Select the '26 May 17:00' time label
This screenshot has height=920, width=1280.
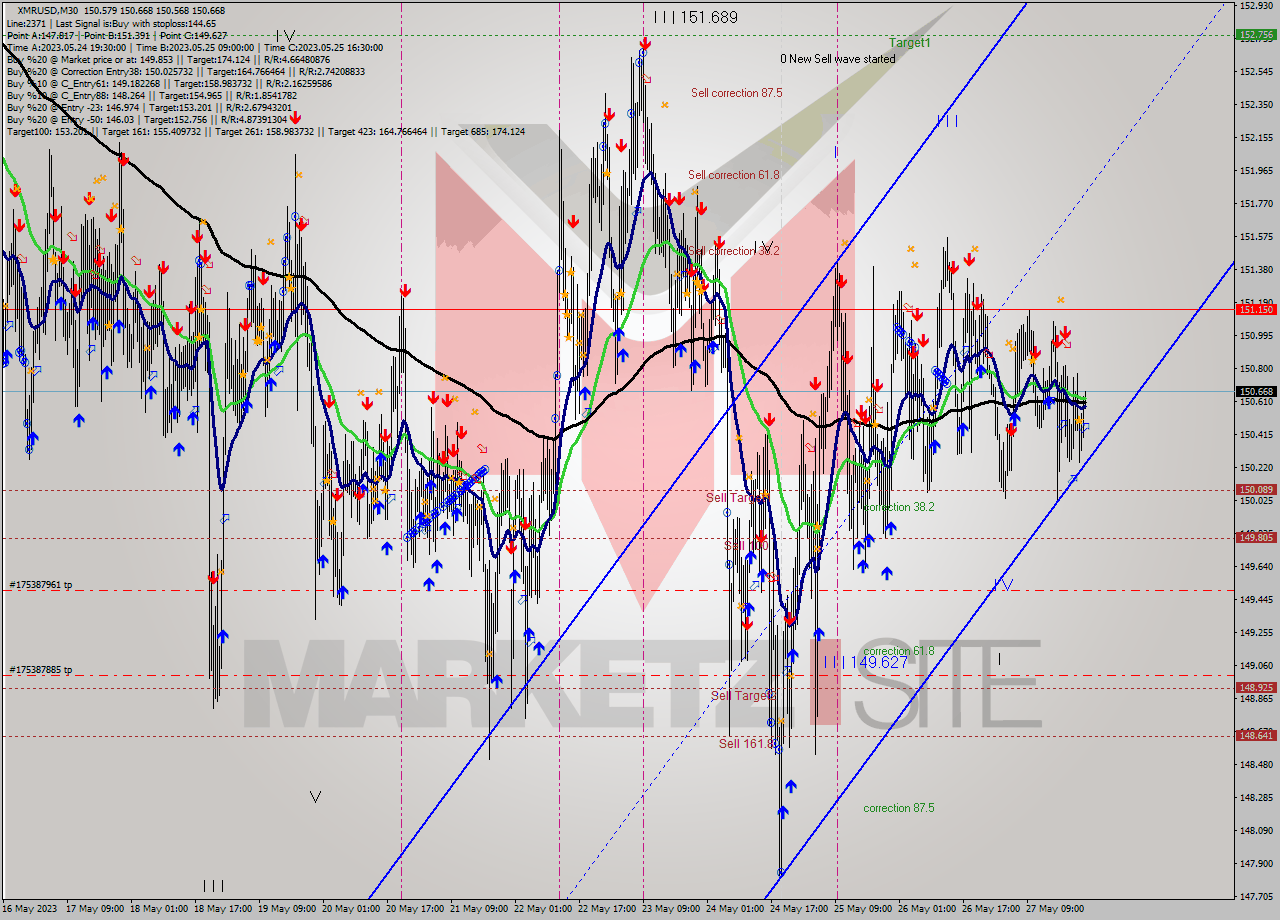click(991, 909)
